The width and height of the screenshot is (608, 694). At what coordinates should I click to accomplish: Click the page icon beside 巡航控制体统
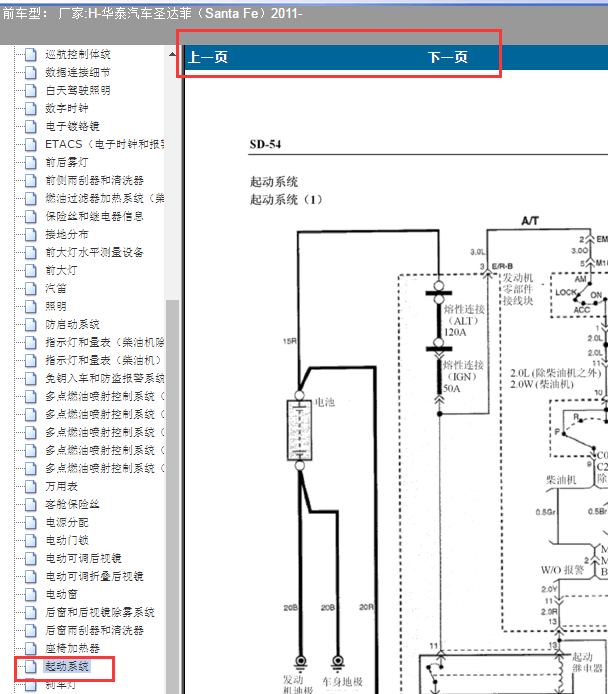31,54
